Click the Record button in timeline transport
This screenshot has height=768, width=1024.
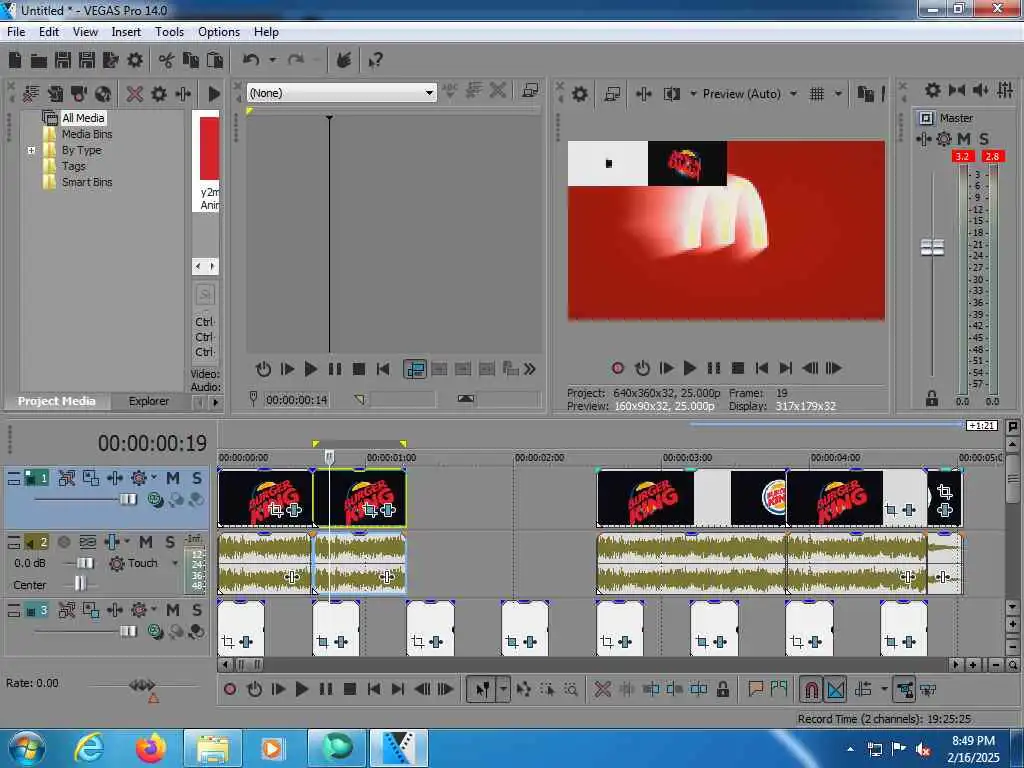230,689
